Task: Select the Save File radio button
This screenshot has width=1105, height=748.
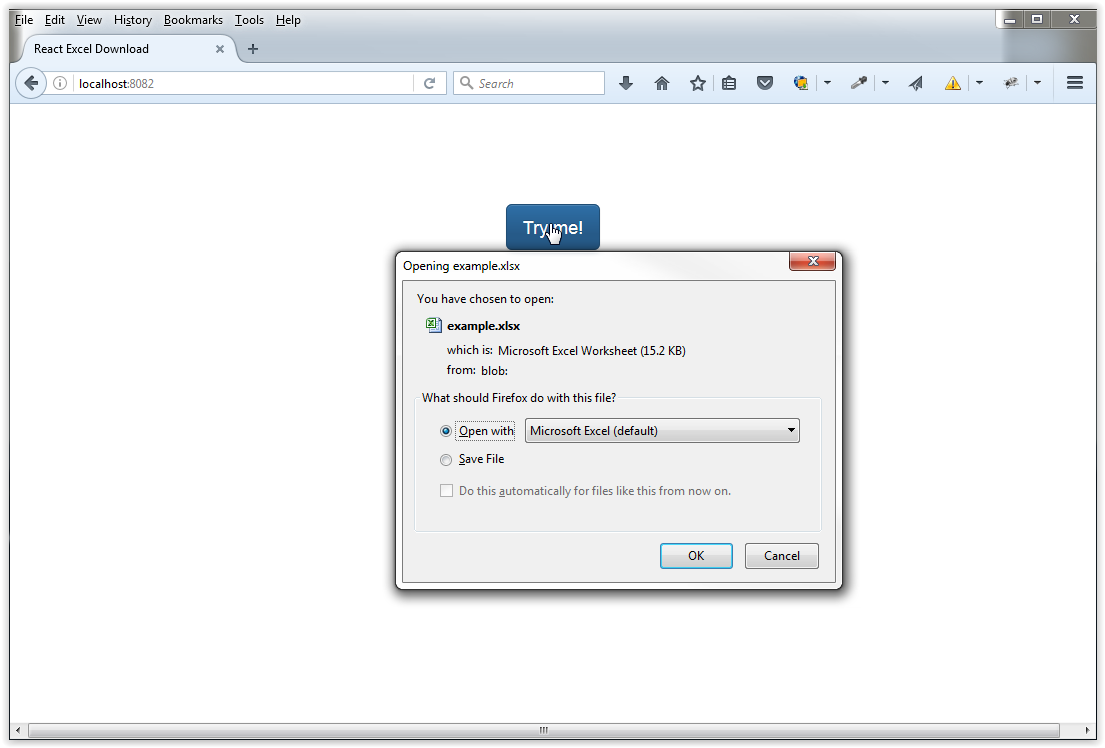Action: pos(445,460)
